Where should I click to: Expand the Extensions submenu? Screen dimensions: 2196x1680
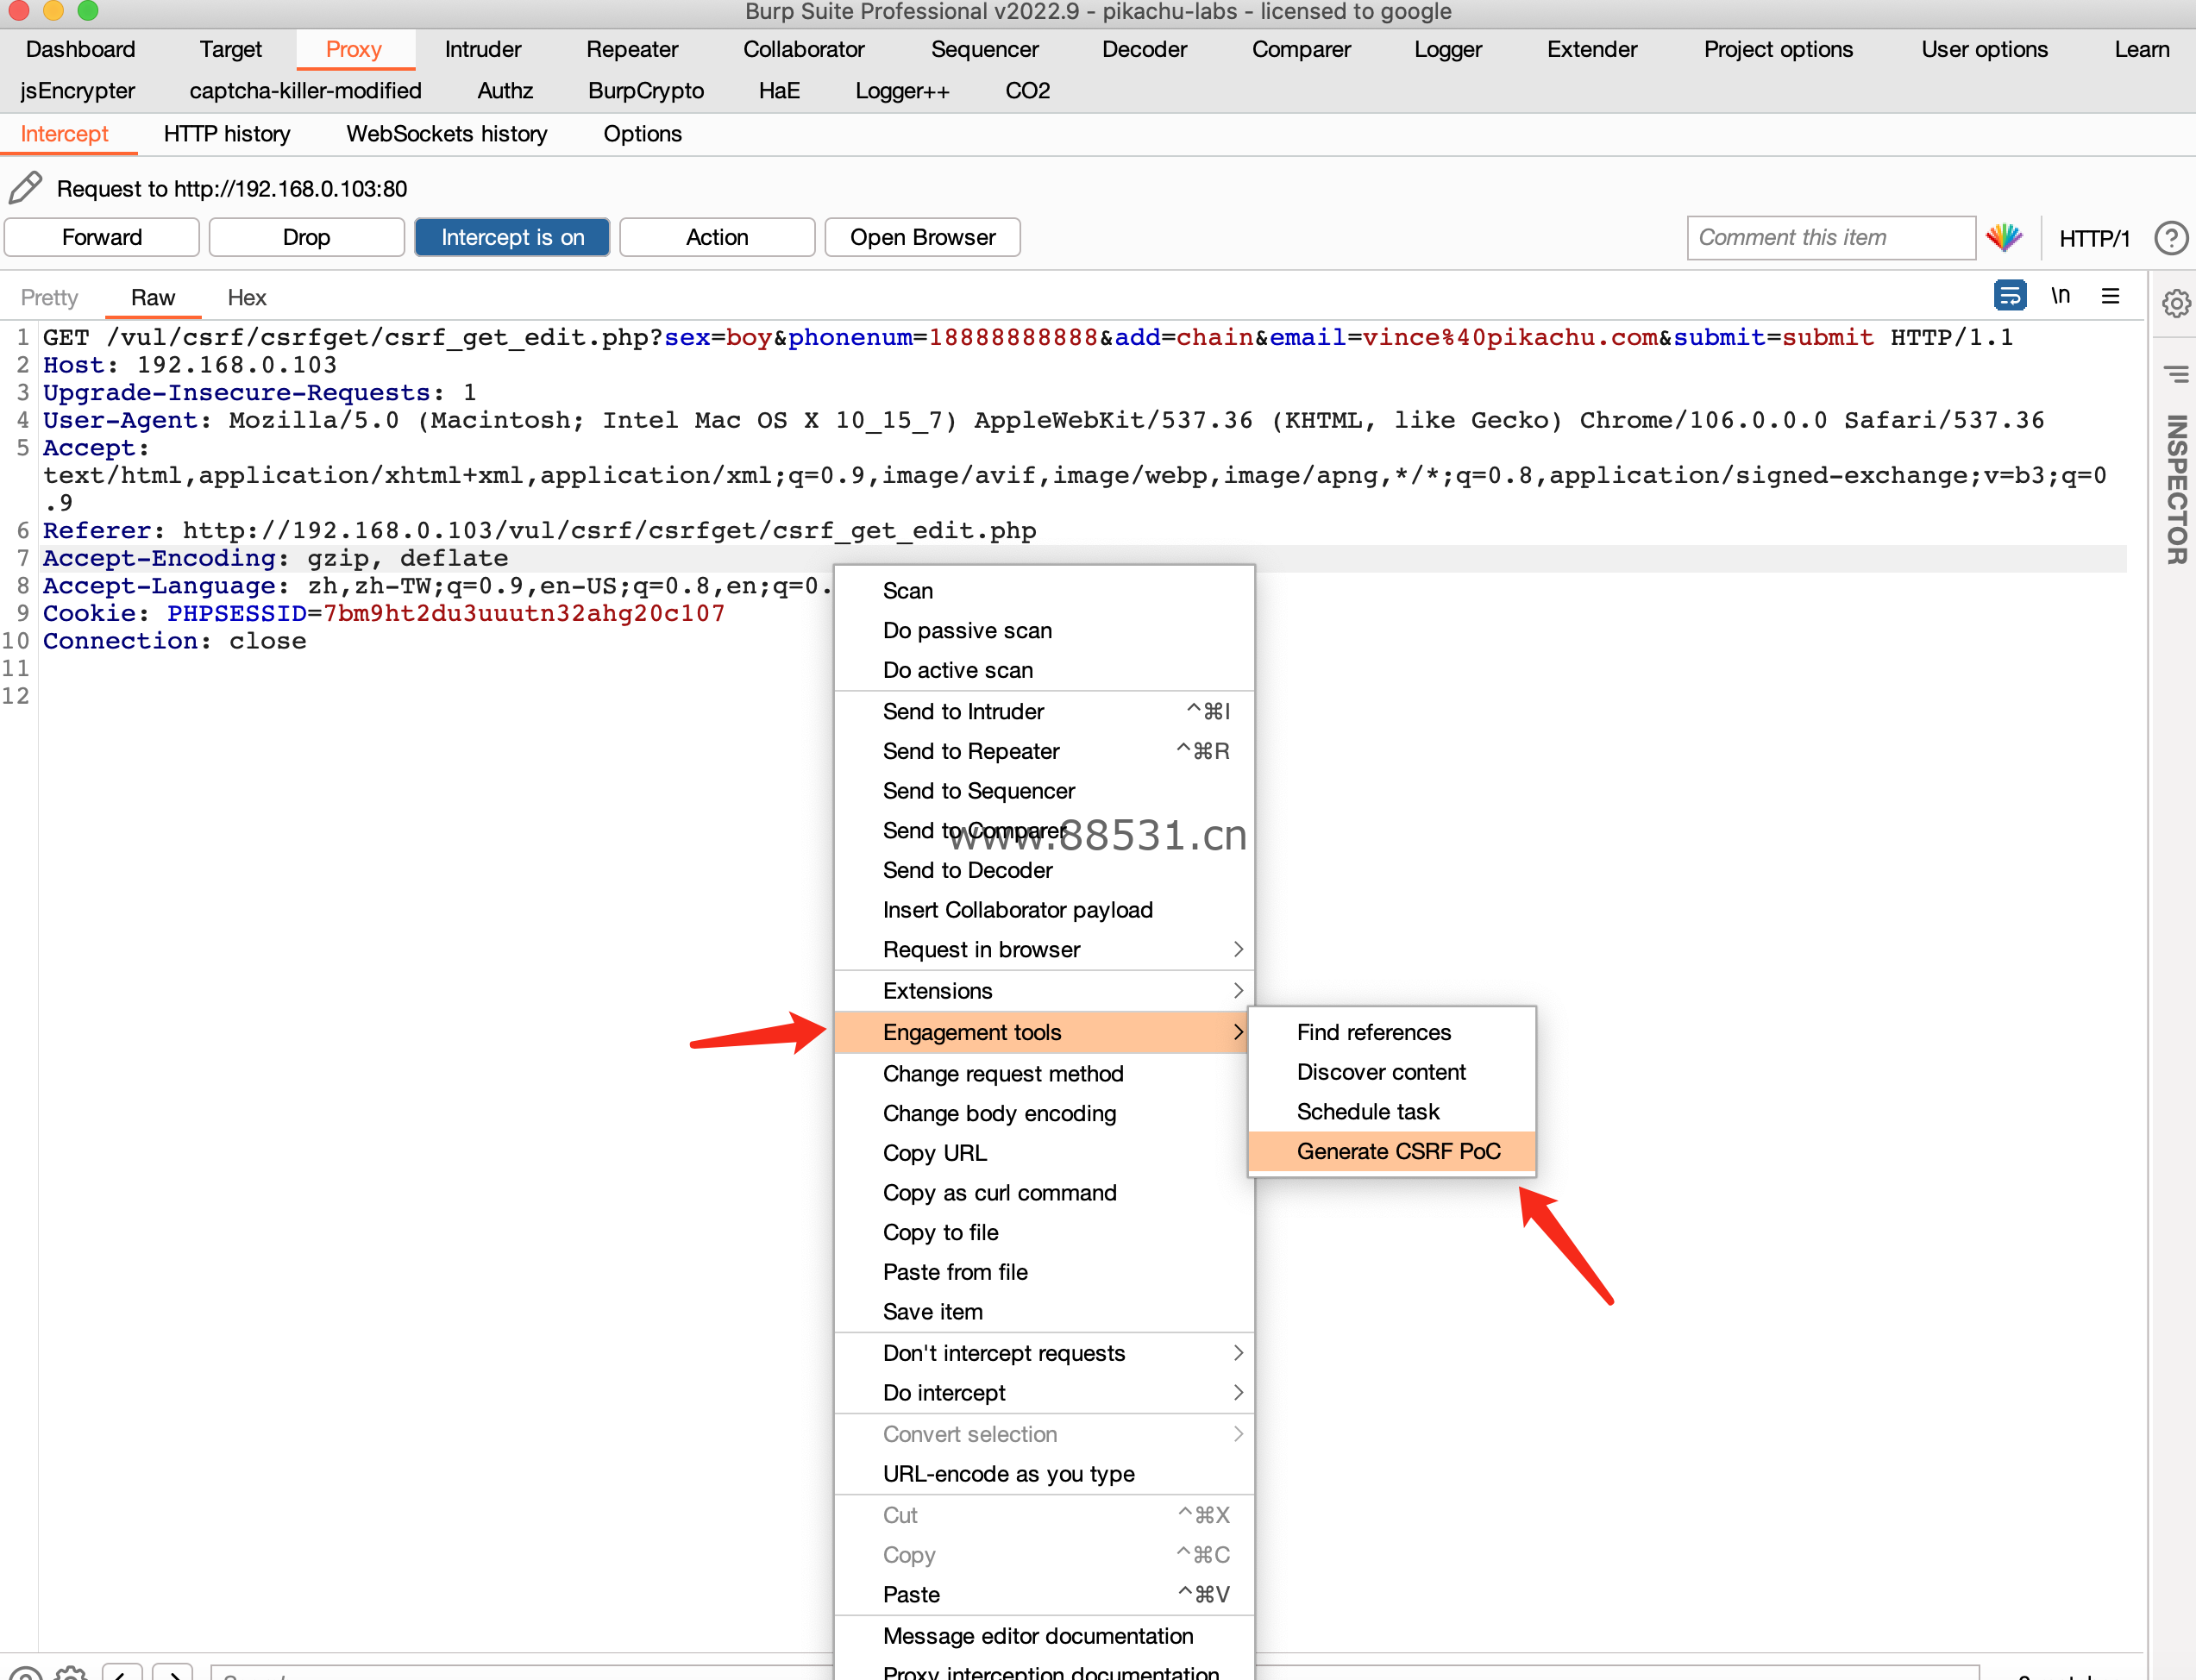[1044, 990]
